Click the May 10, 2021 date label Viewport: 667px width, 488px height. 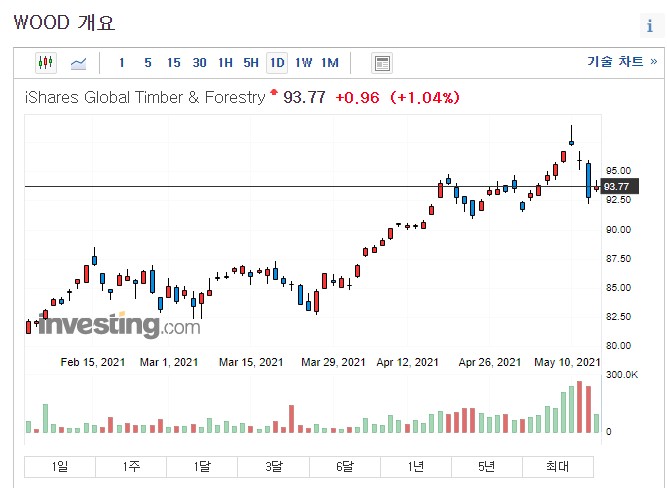click(x=567, y=362)
